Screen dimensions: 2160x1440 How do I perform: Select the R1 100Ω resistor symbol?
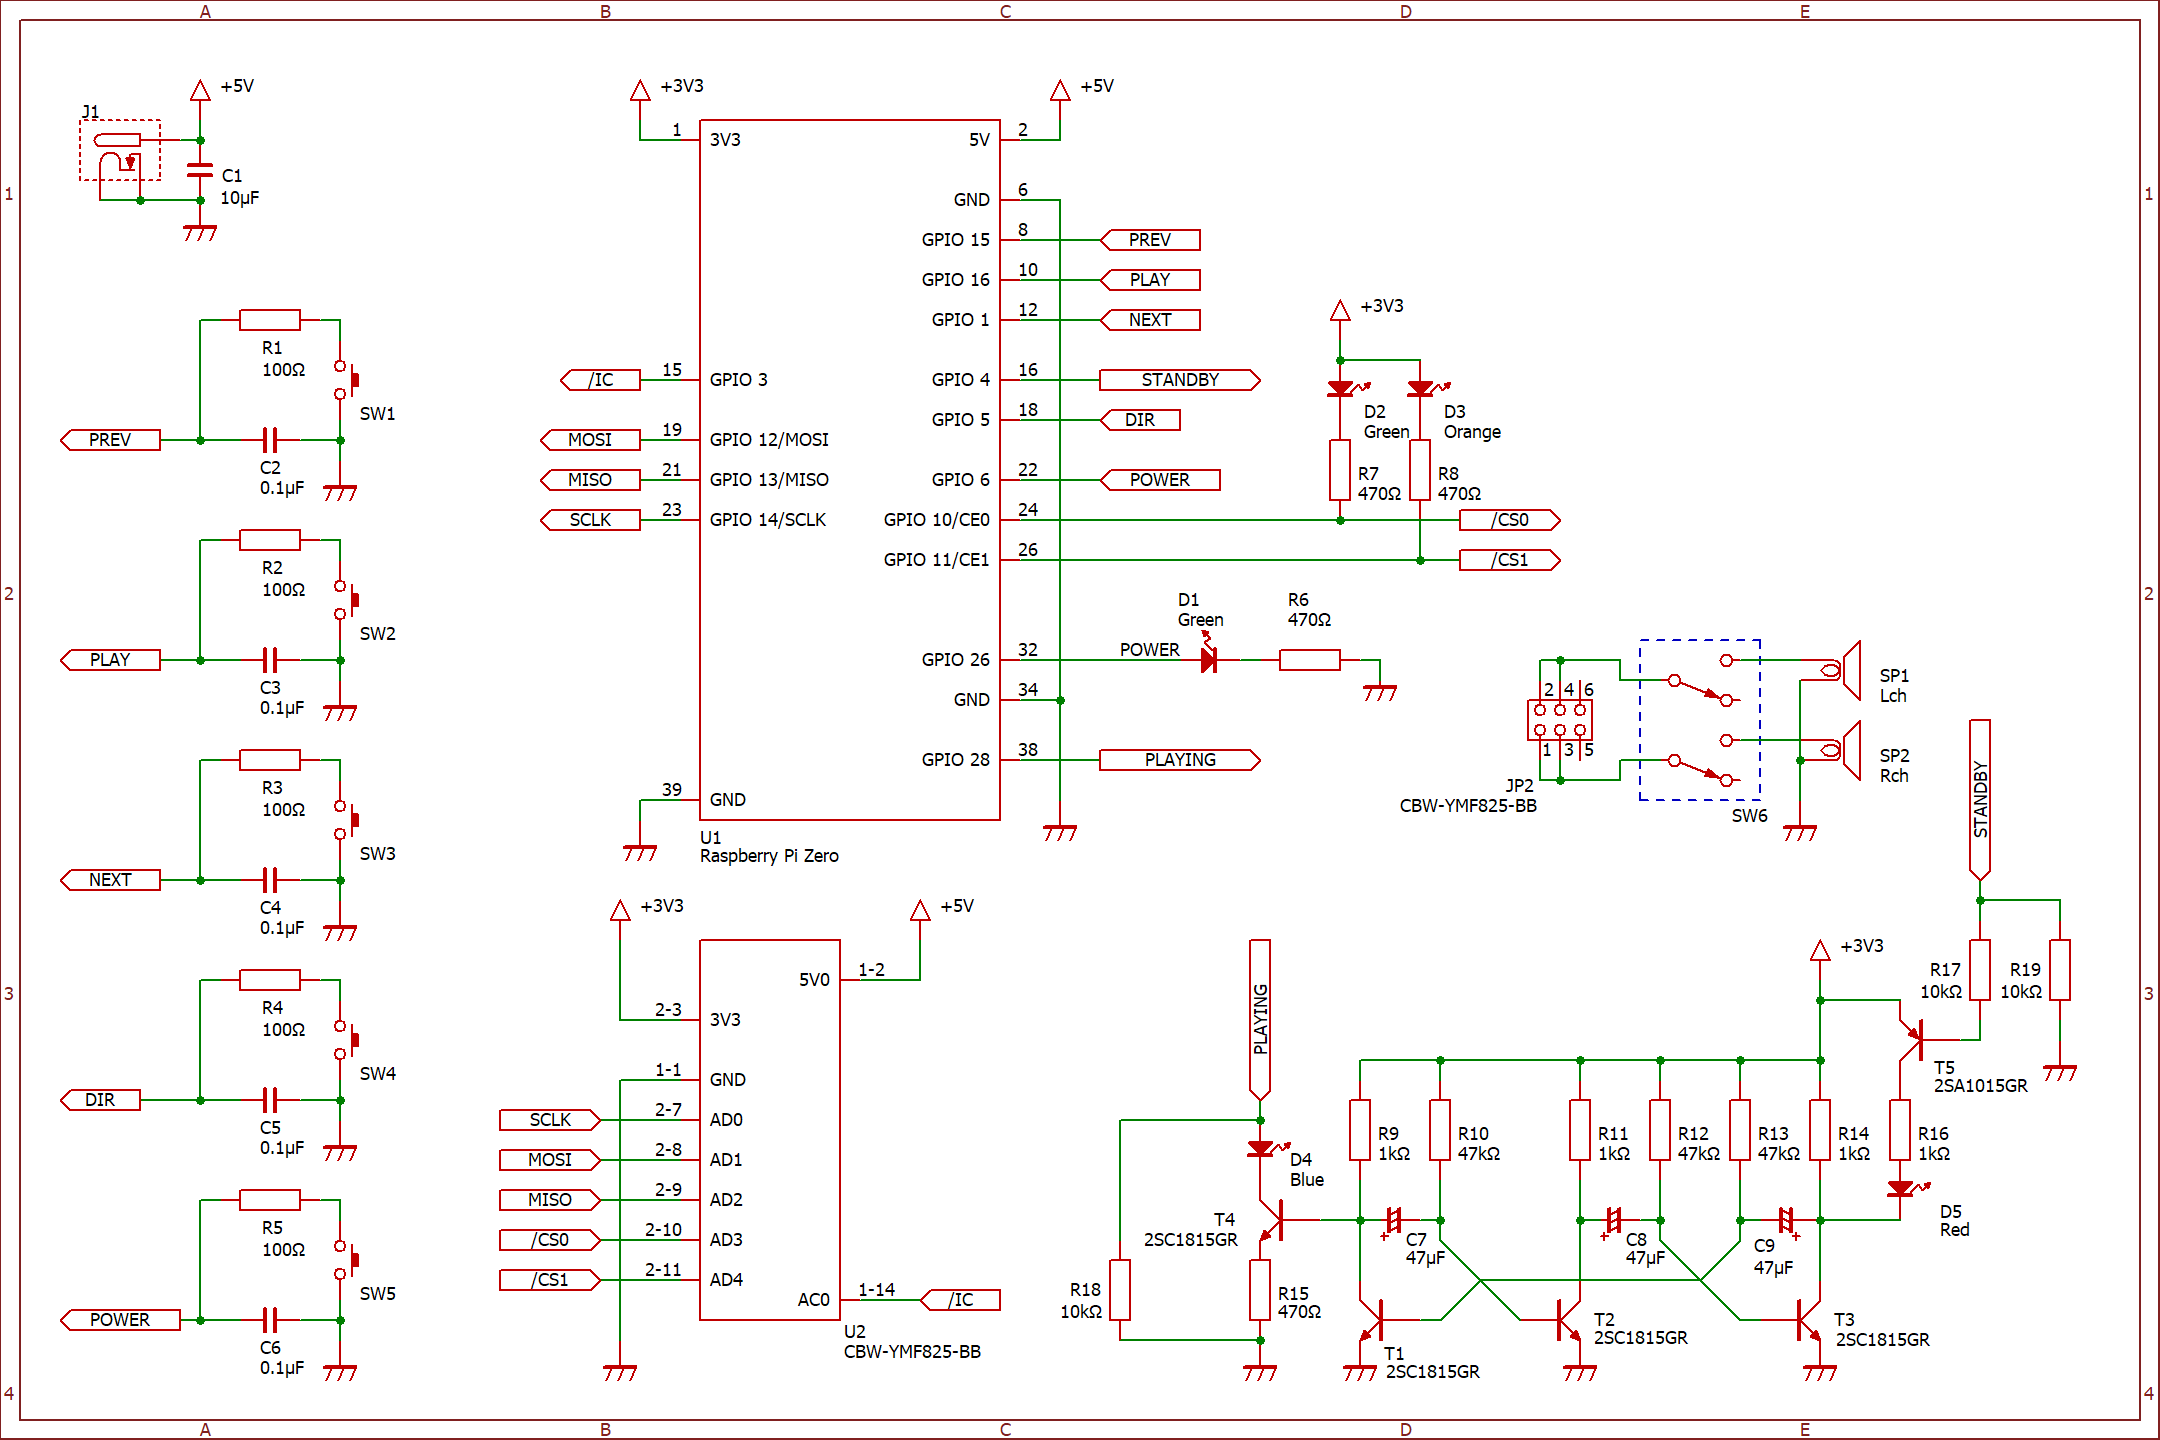(270, 320)
